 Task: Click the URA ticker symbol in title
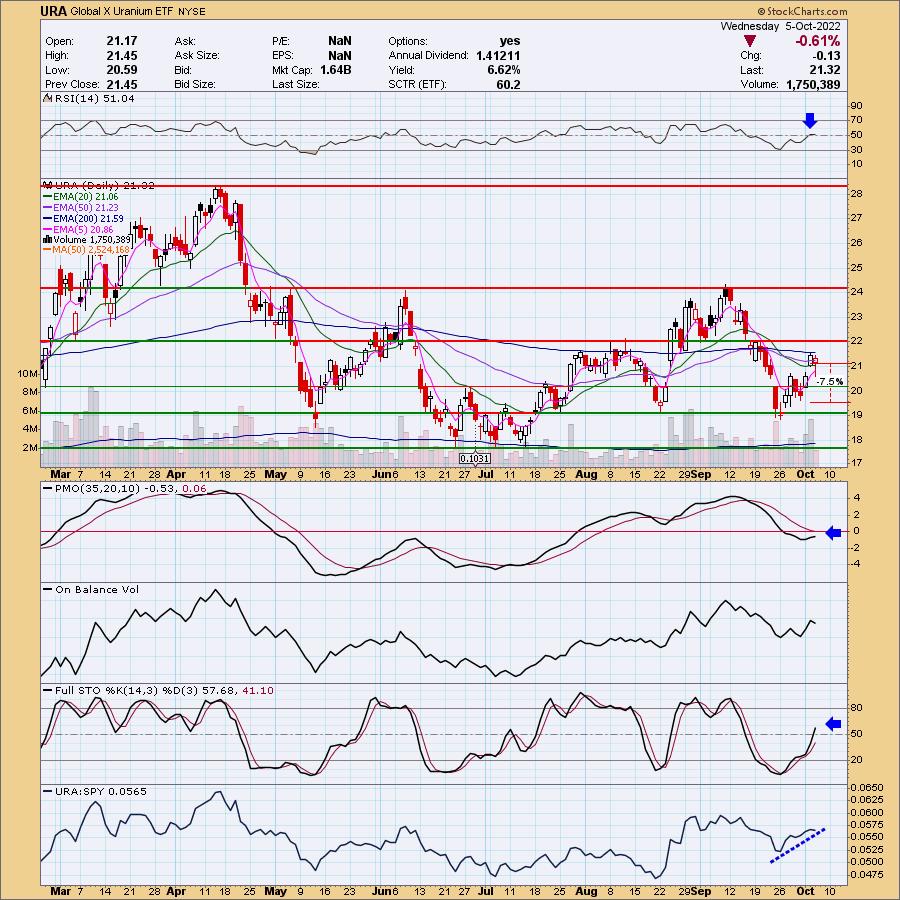tap(54, 11)
